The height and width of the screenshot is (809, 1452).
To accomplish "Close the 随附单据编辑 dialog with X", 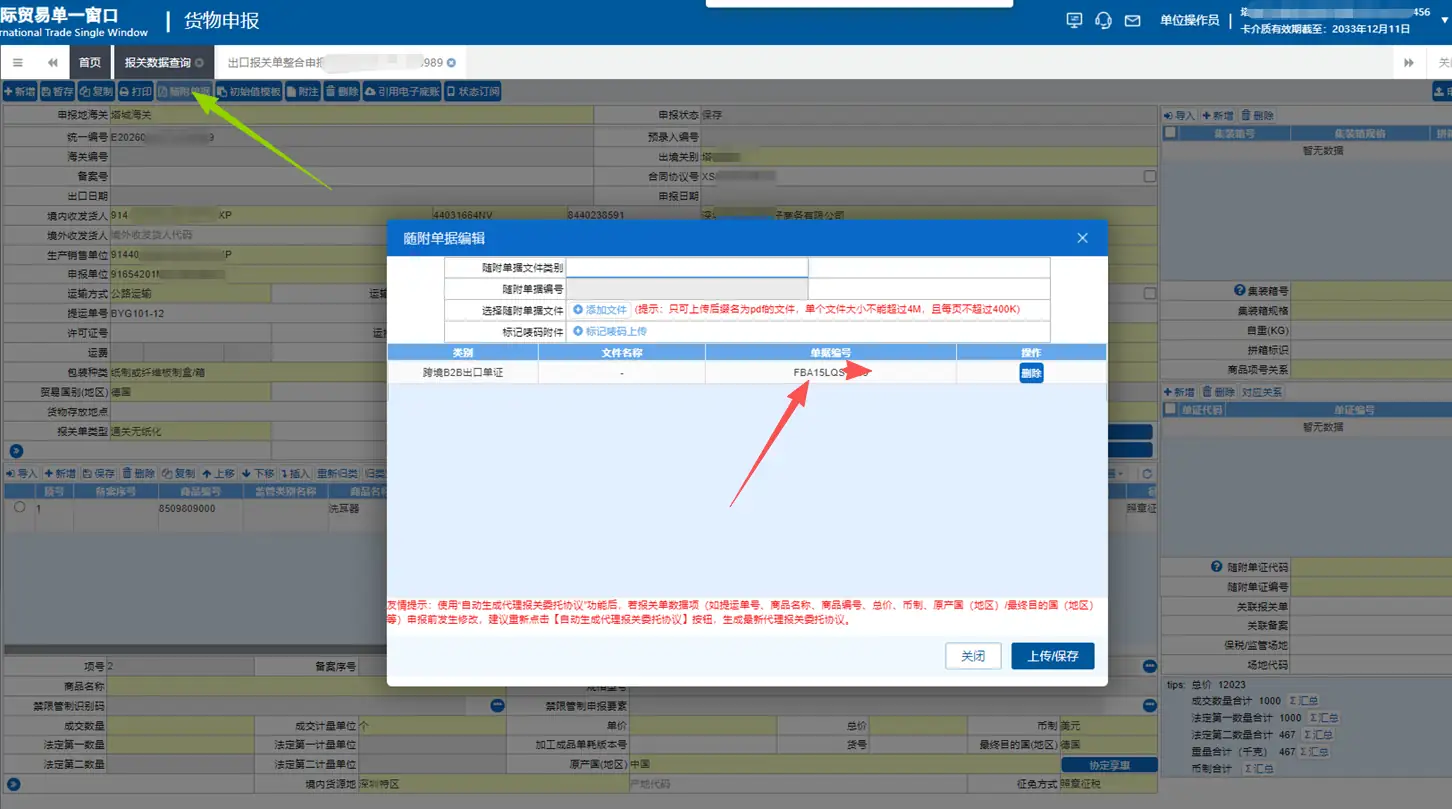I will (x=1082, y=238).
